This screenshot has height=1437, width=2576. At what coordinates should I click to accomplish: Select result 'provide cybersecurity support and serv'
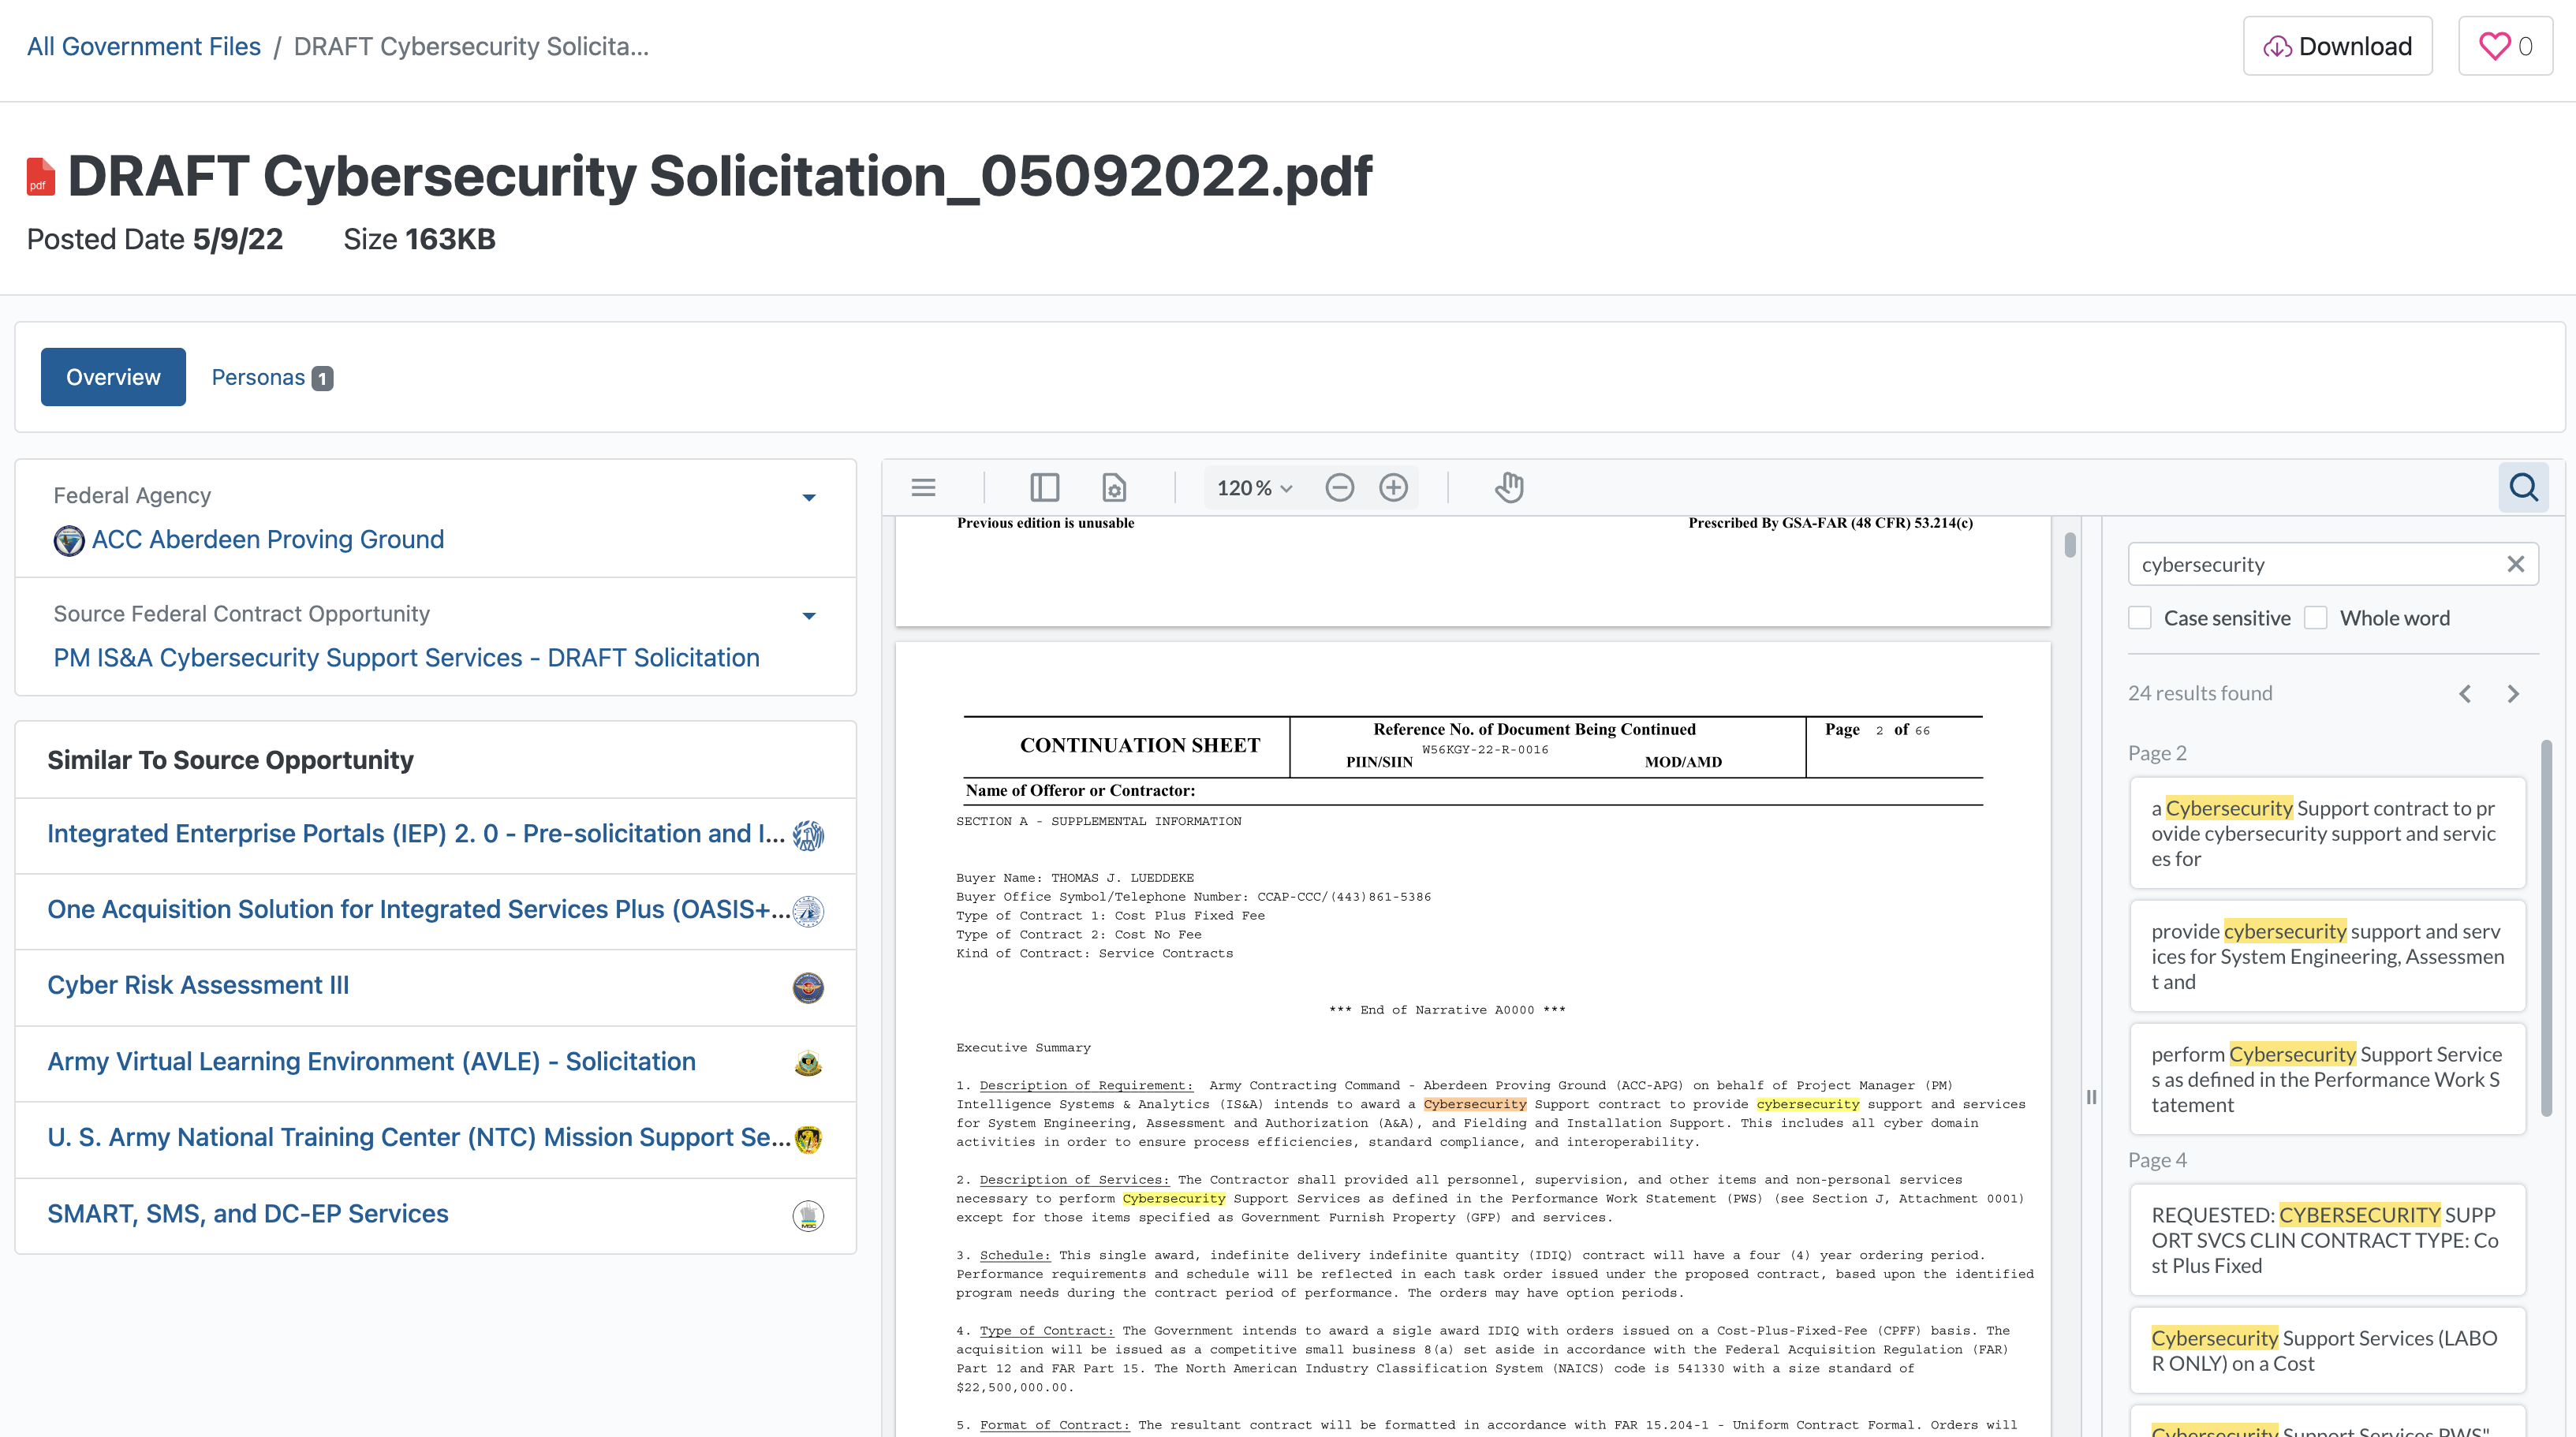click(2327, 956)
